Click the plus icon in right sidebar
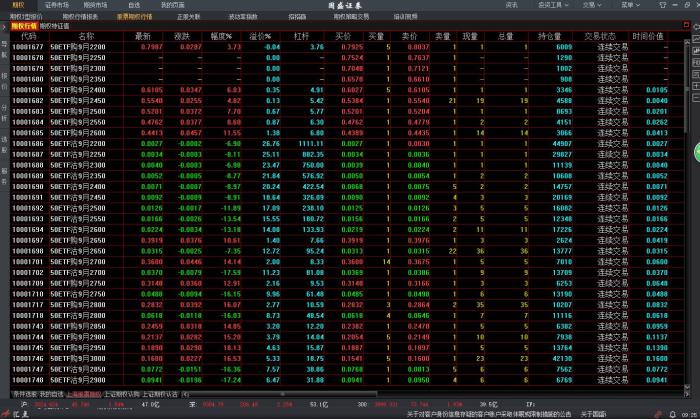The height and width of the screenshot is (419, 700). point(696,86)
